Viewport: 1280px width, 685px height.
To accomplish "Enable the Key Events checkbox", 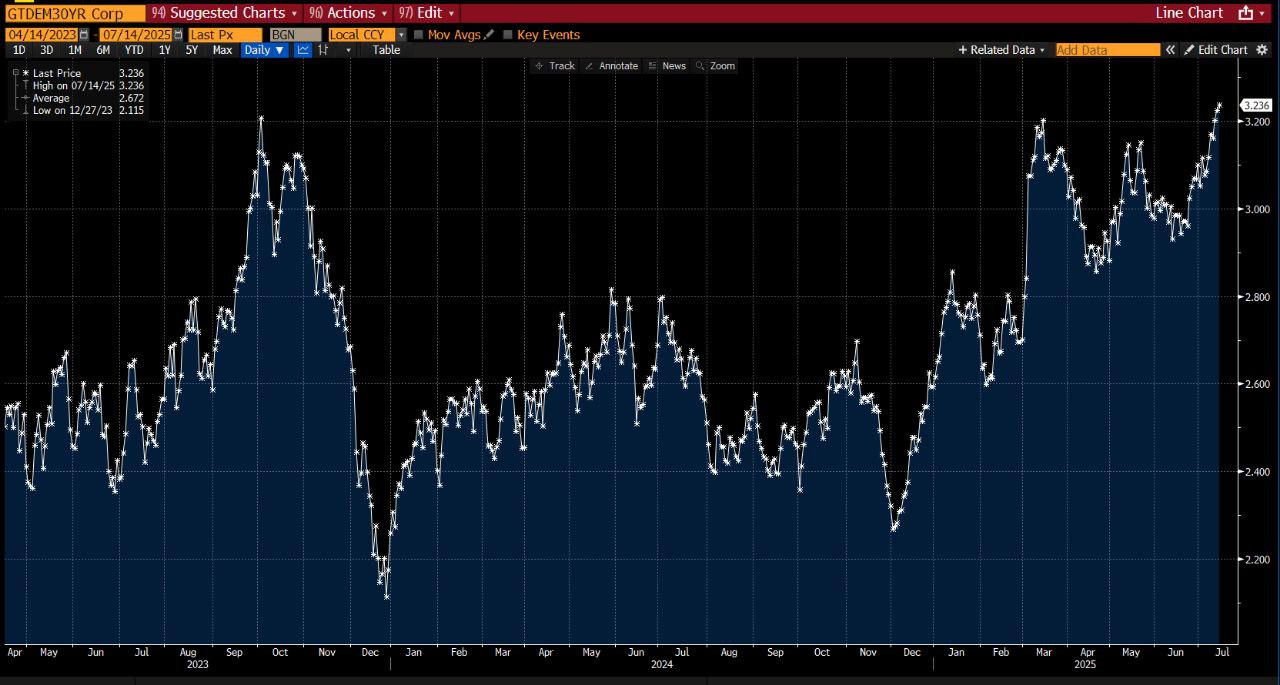I will coord(508,35).
